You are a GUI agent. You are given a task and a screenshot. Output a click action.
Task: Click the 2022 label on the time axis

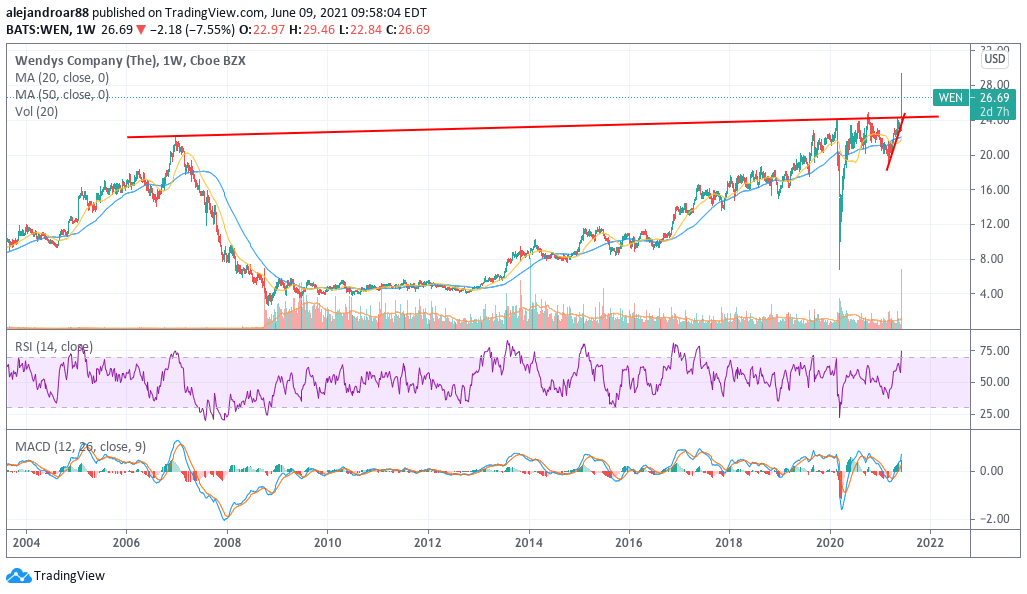930,542
